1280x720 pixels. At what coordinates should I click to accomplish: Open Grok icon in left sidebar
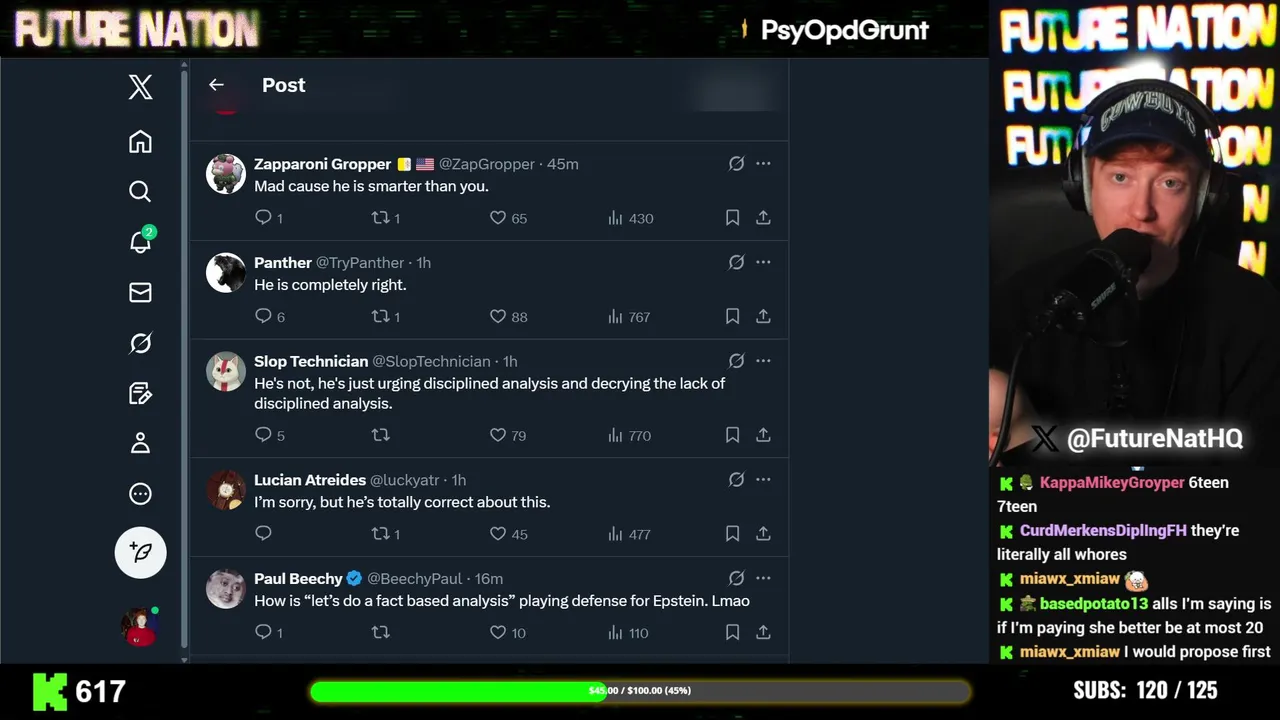coord(140,343)
